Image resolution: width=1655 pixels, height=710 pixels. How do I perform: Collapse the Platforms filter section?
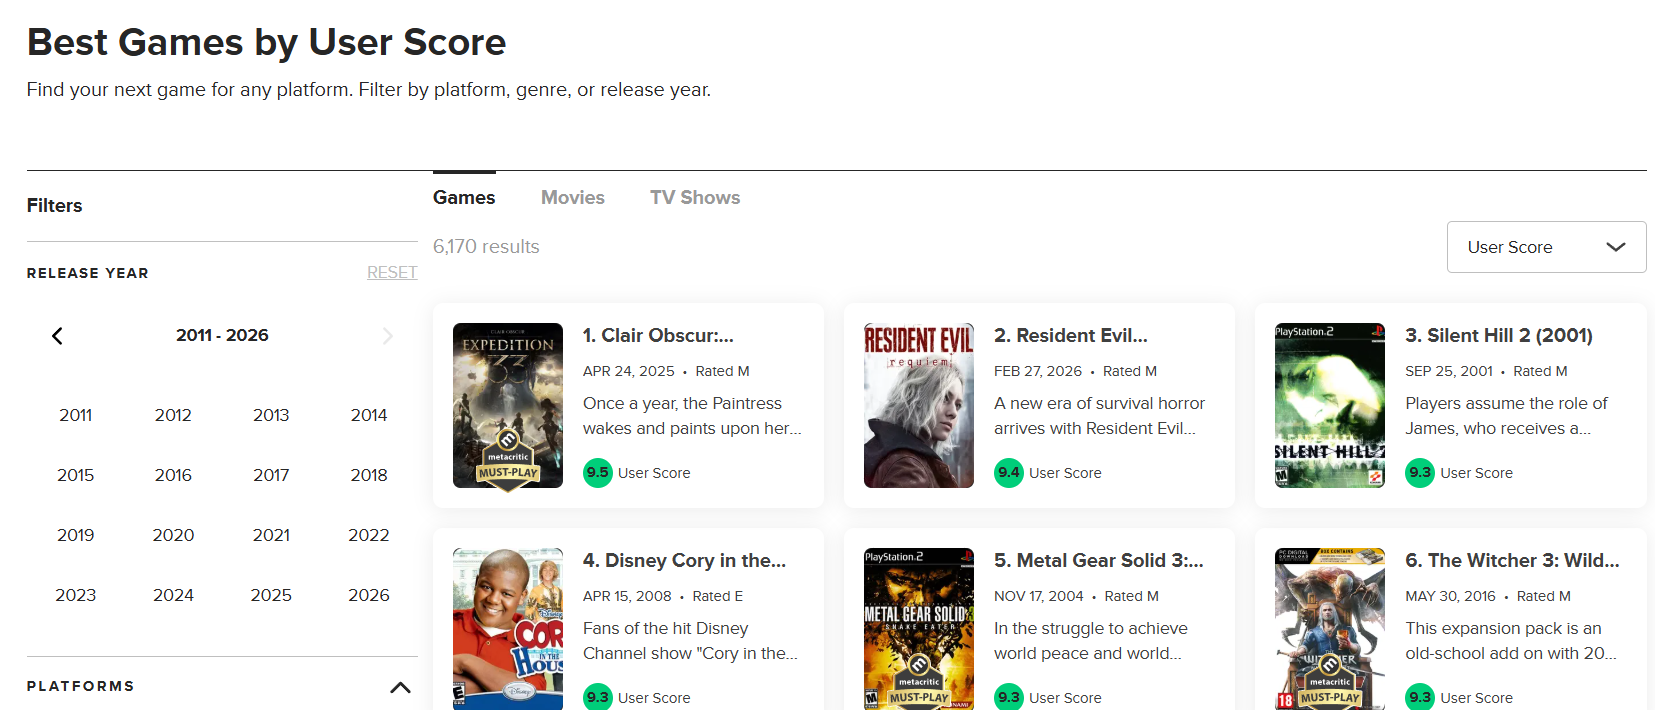click(x=400, y=687)
